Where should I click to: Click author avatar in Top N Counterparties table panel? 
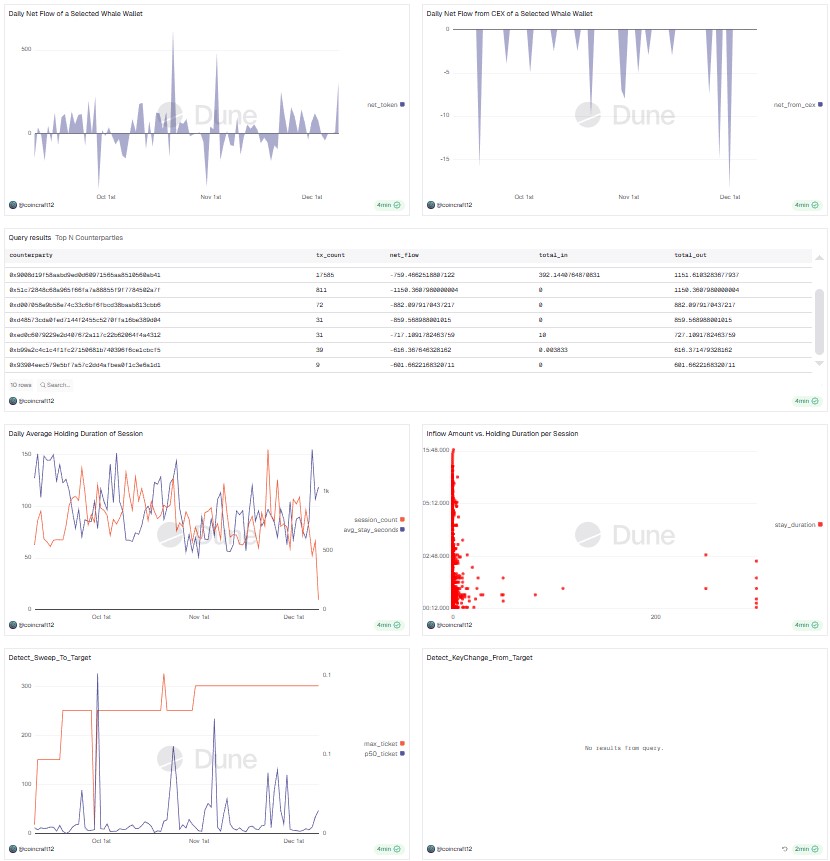[x=13, y=401]
